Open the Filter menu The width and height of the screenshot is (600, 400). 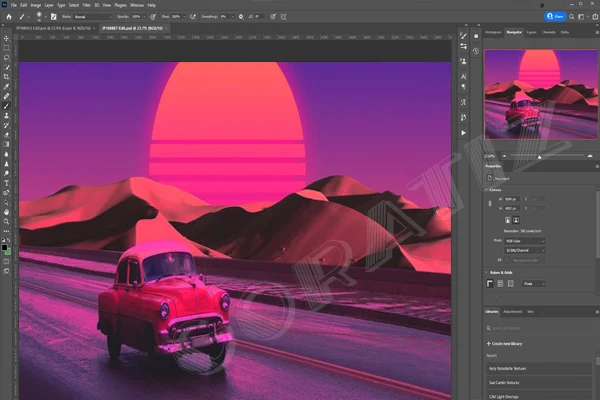click(87, 5)
